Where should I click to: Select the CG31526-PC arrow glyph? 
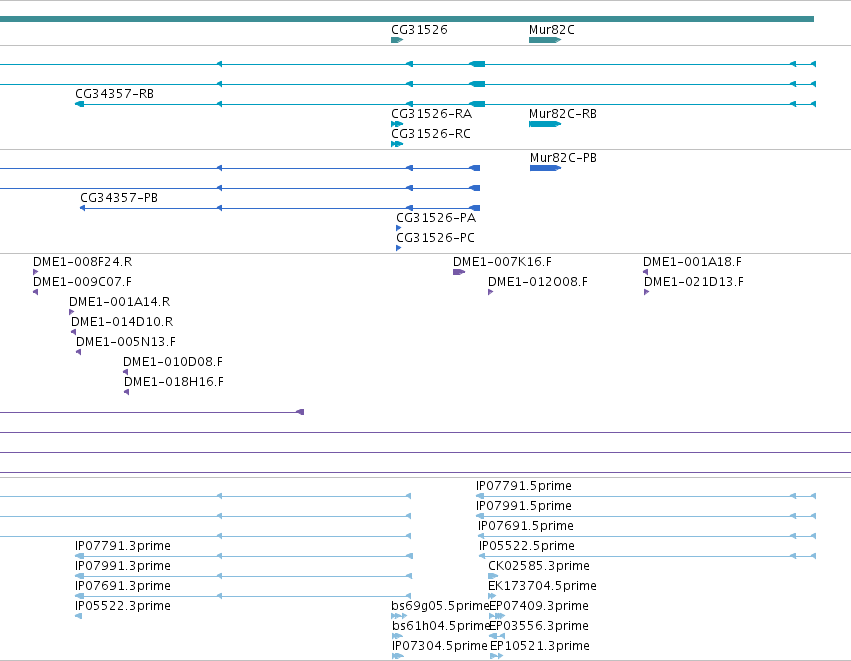[399, 249]
